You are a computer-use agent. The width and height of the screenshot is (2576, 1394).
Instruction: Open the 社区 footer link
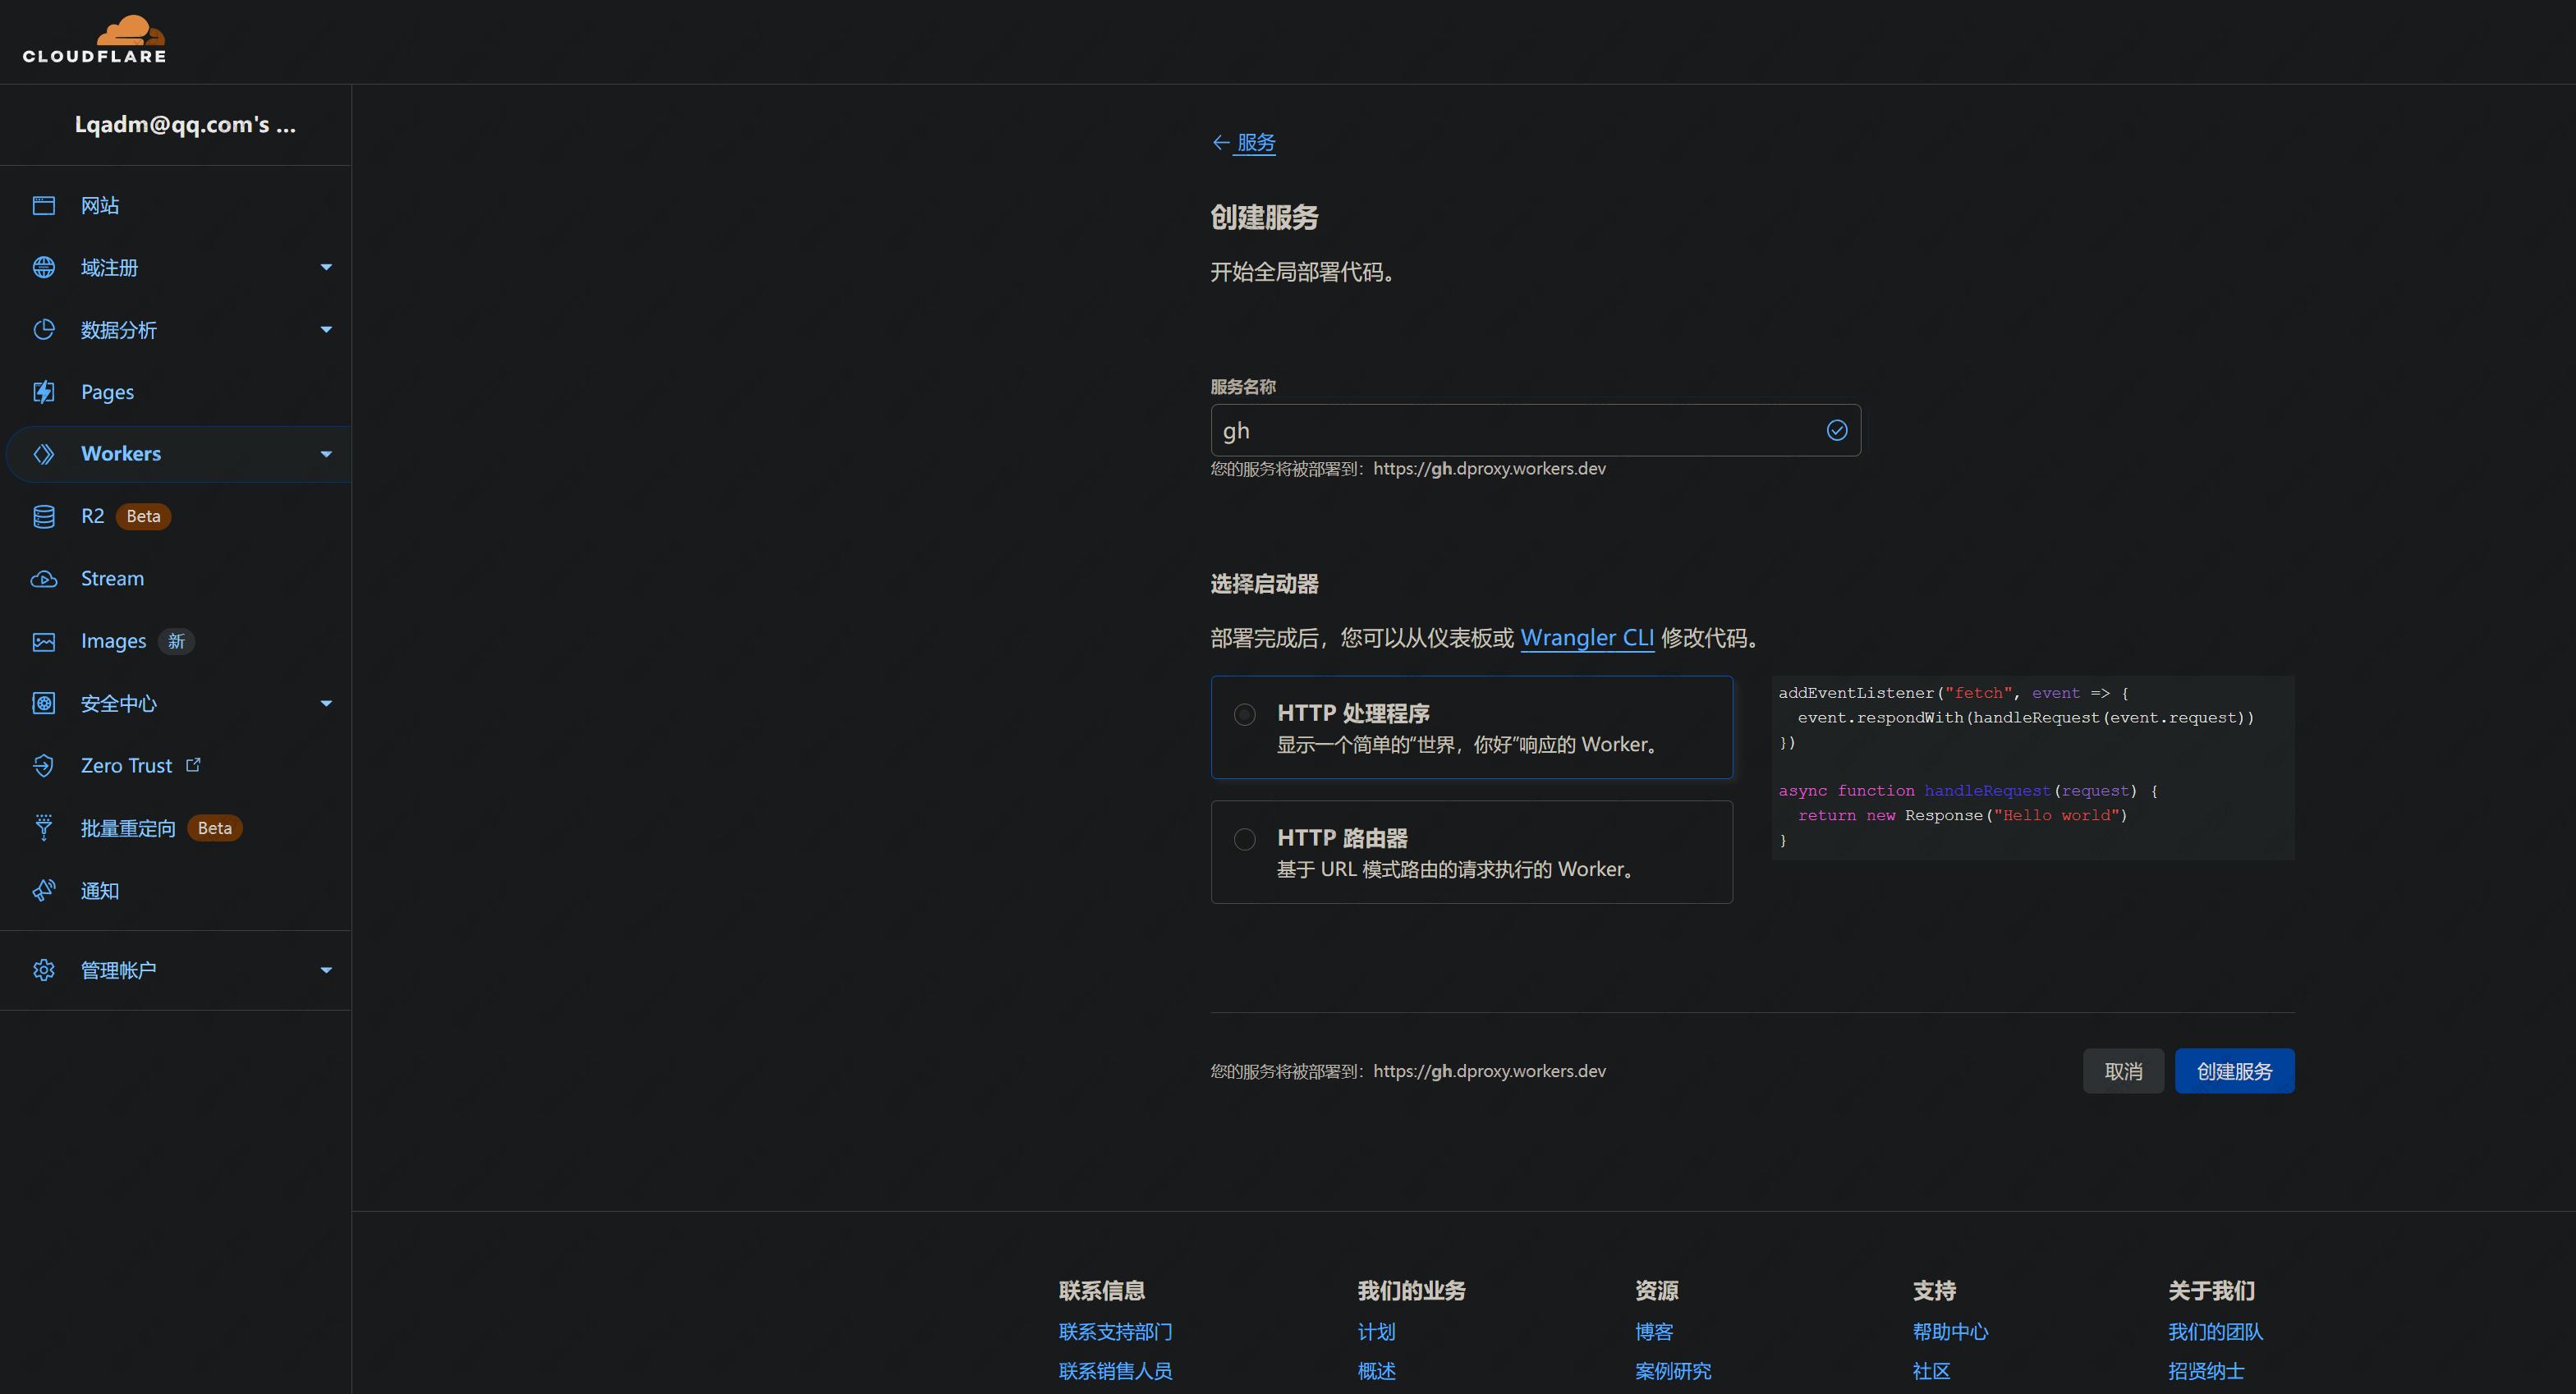pos(1931,1371)
